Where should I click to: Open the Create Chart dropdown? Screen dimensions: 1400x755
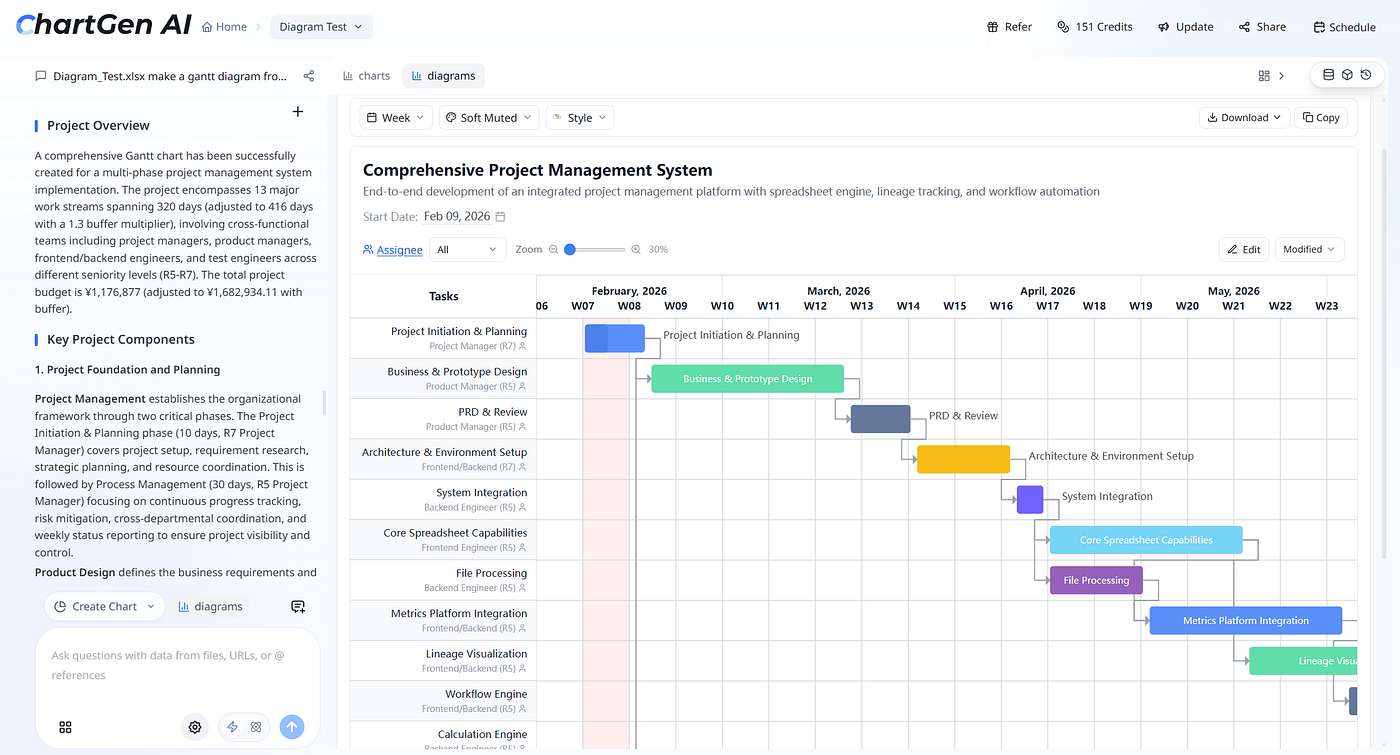(104, 606)
